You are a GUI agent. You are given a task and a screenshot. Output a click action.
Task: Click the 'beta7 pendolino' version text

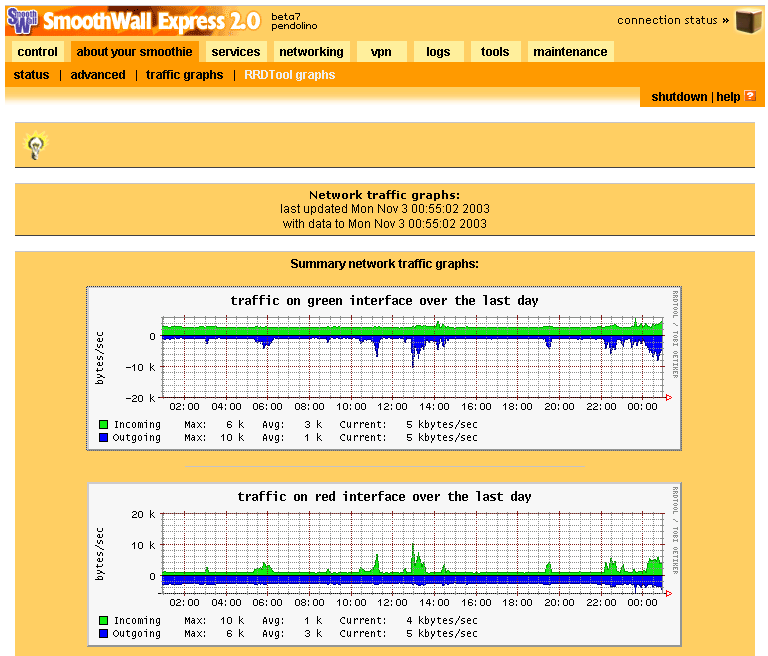point(294,21)
